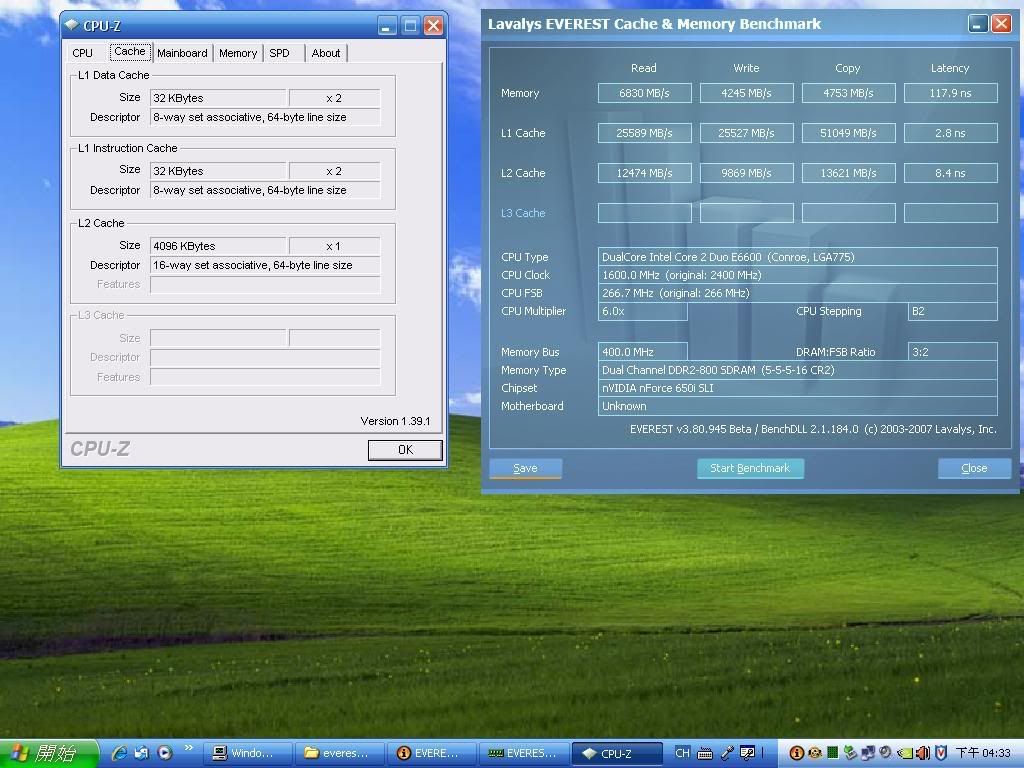The width and height of the screenshot is (1024, 768).
Task: Go to the SPD tab
Action: click(279, 53)
